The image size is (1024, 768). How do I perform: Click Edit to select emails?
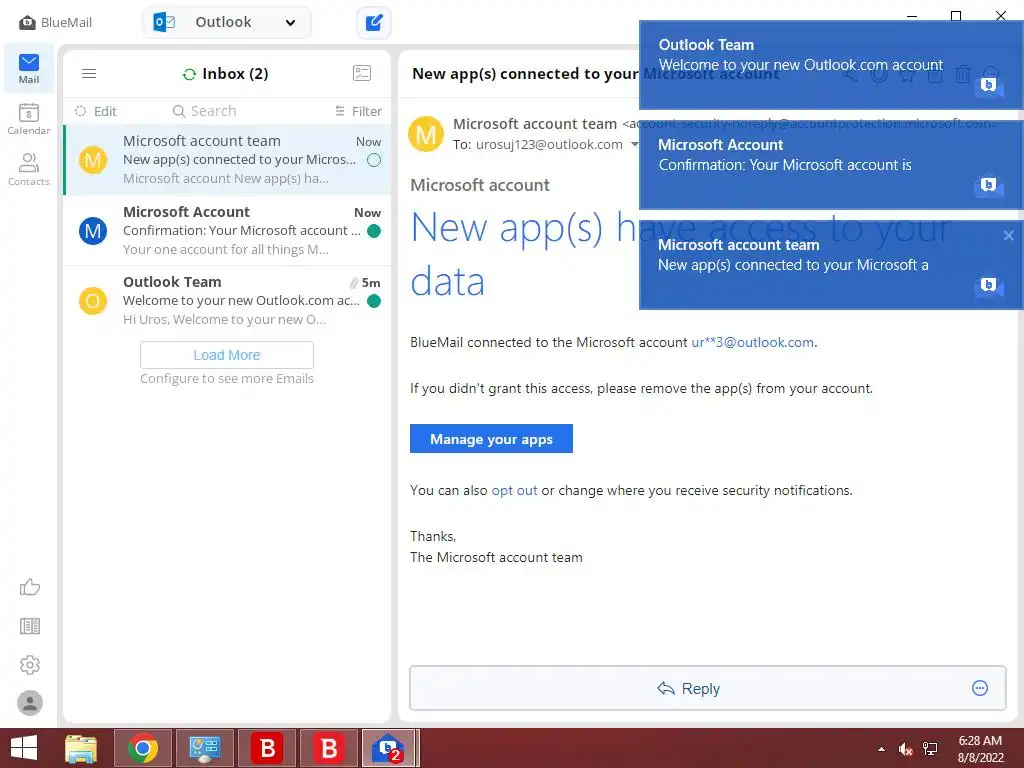click(95, 111)
